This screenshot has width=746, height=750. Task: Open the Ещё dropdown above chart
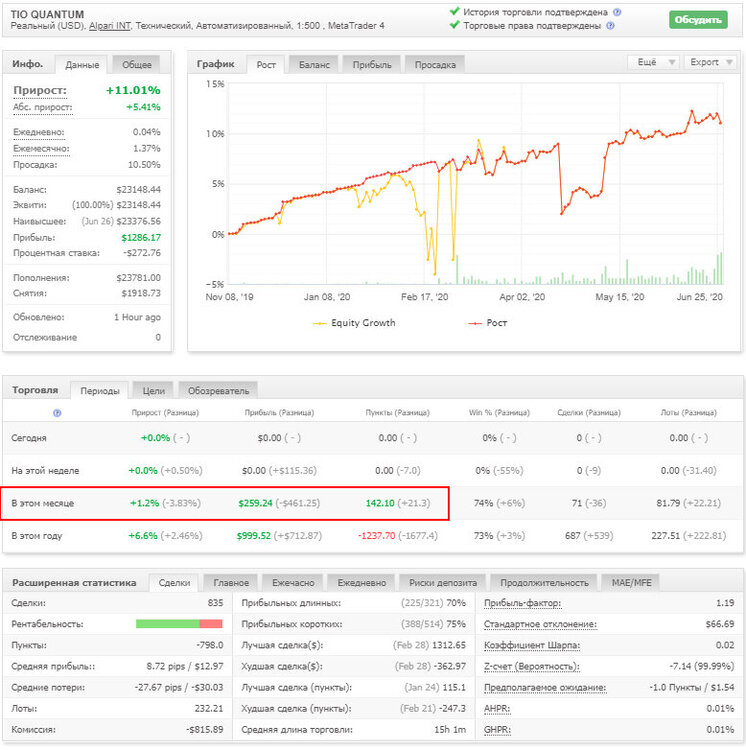653,62
